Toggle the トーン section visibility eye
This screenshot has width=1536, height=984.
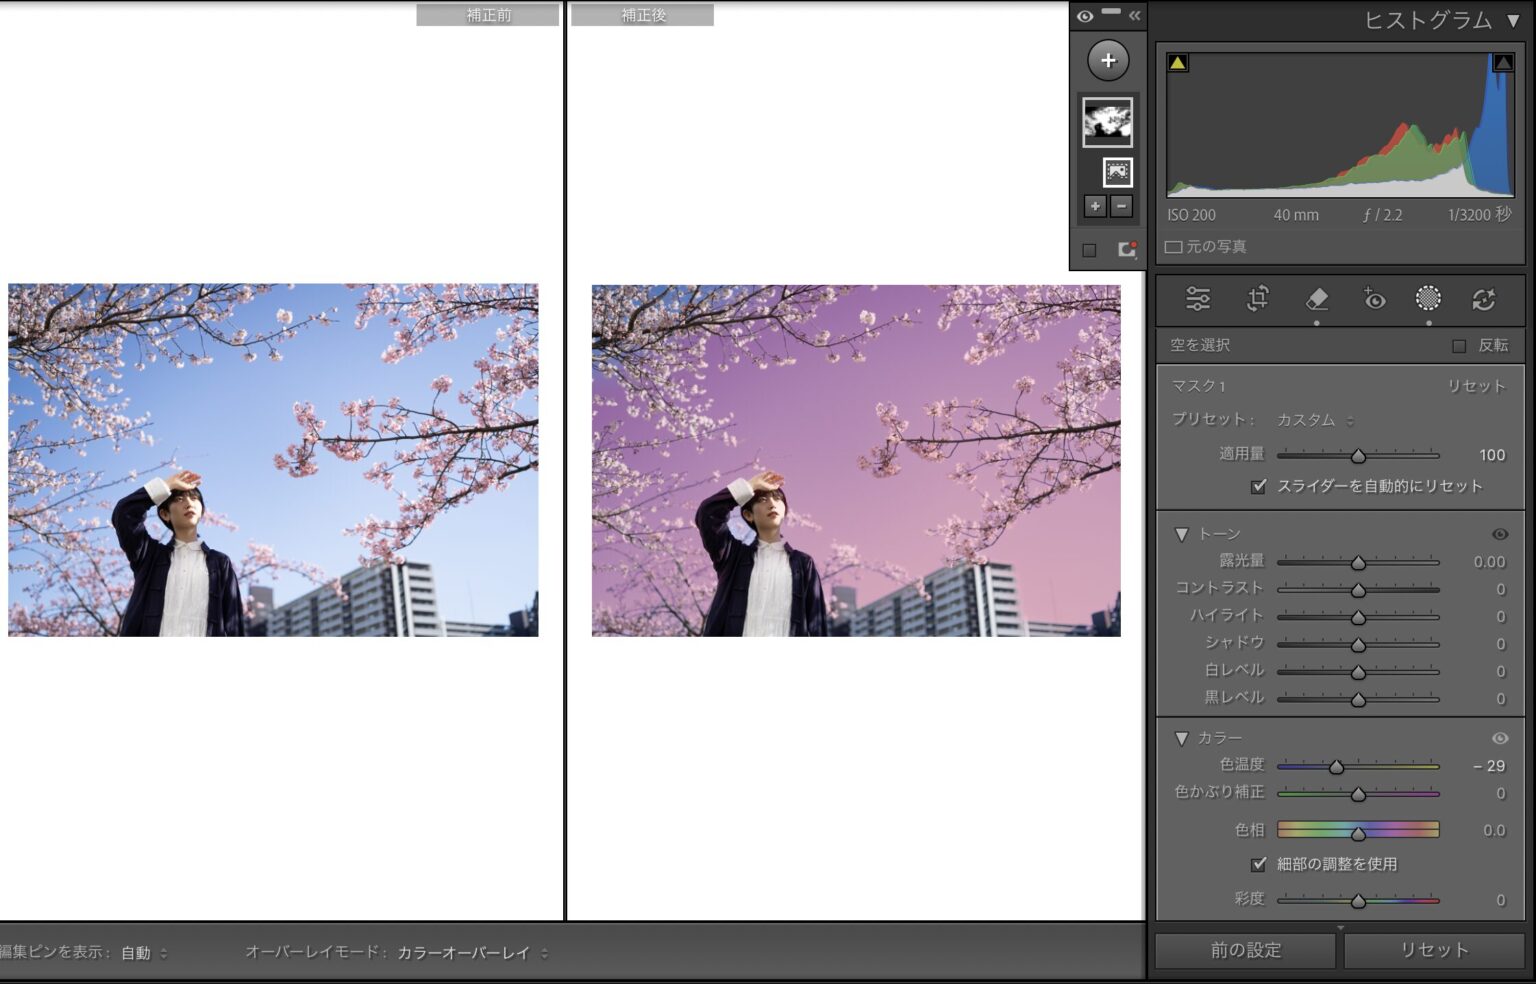(x=1499, y=534)
